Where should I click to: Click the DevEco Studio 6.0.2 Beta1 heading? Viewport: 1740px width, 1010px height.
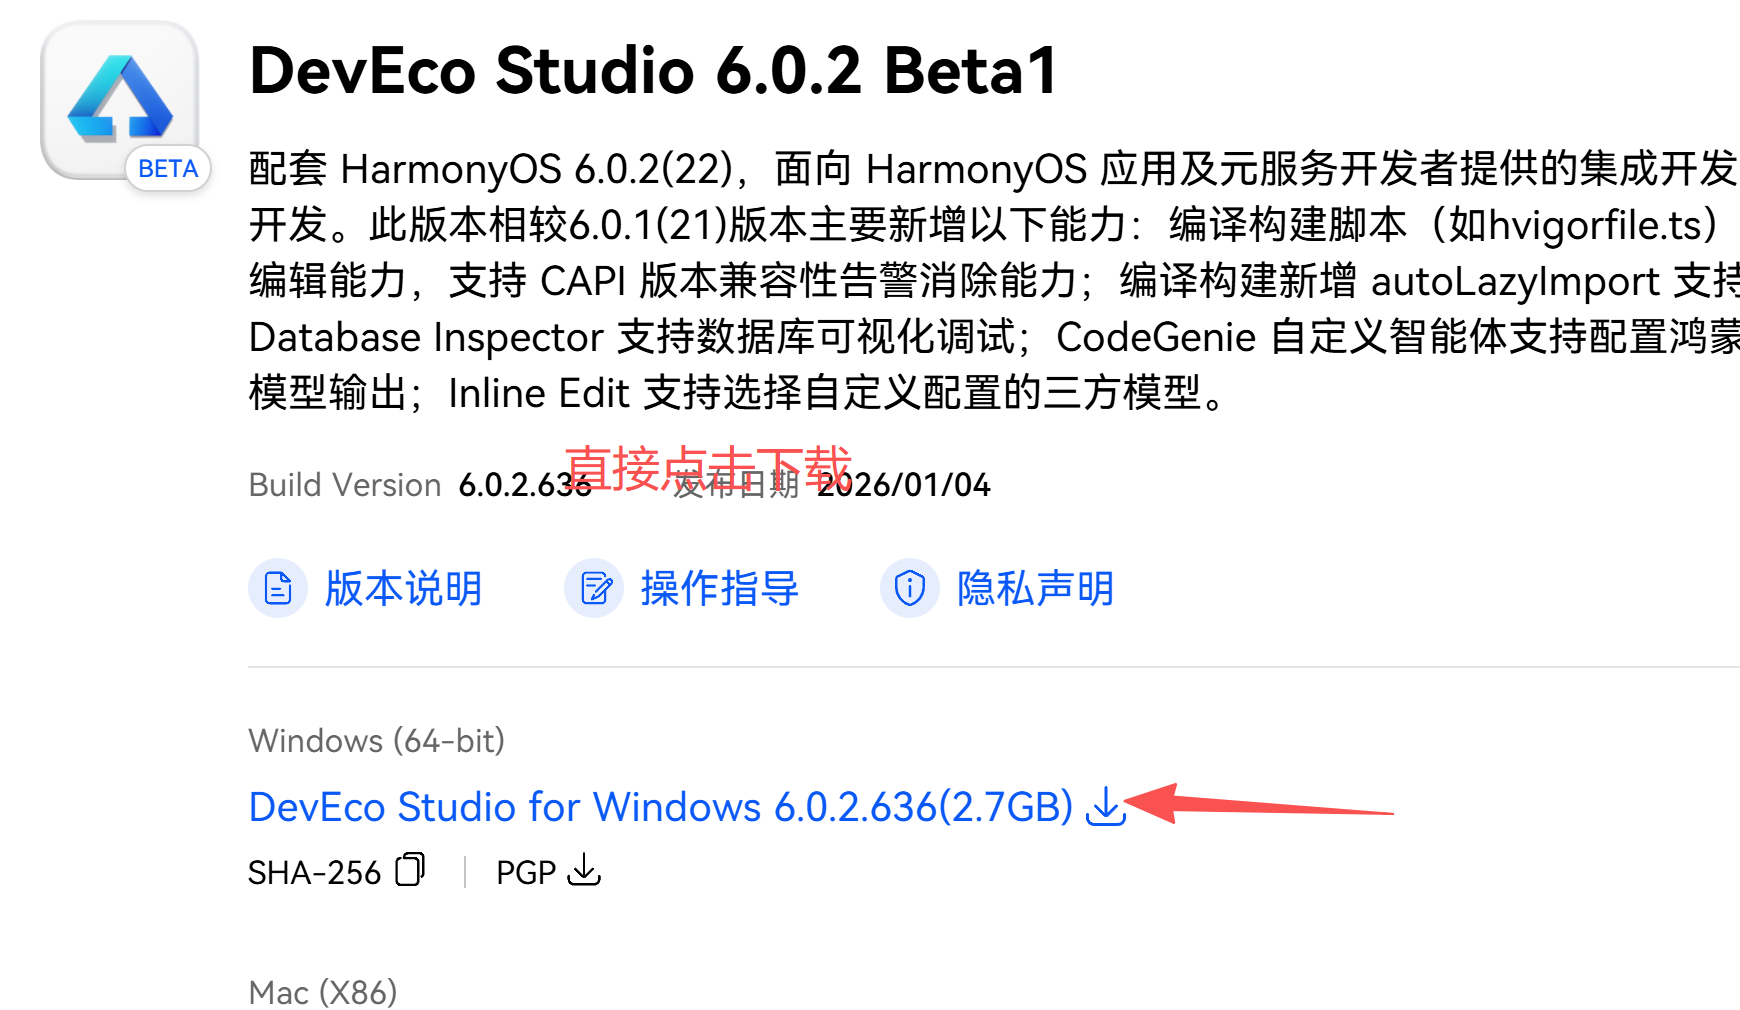pos(653,71)
